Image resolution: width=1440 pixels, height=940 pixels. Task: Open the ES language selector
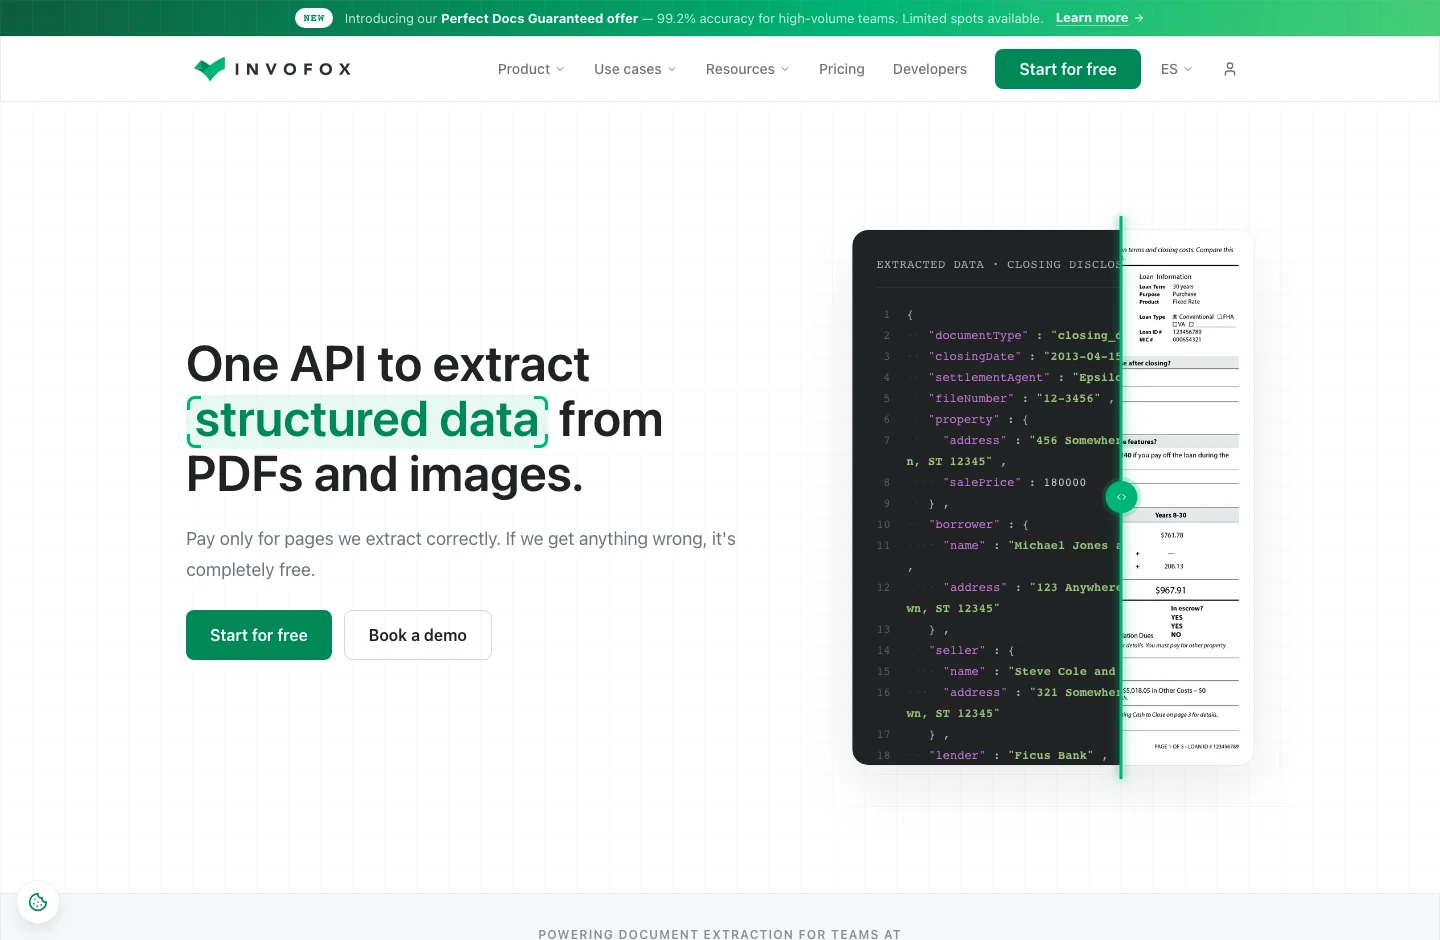coord(1176,69)
